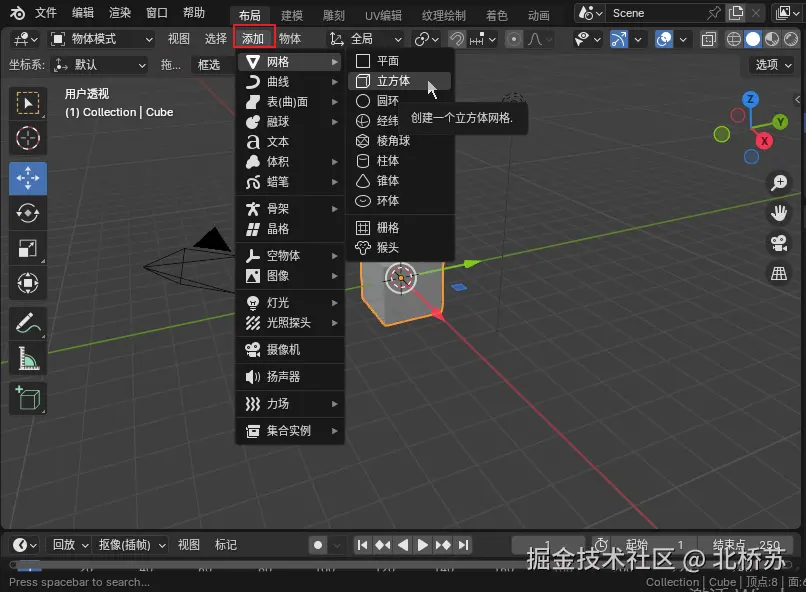Open the 文件 menu
806x592 pixels.
point(46,13)
